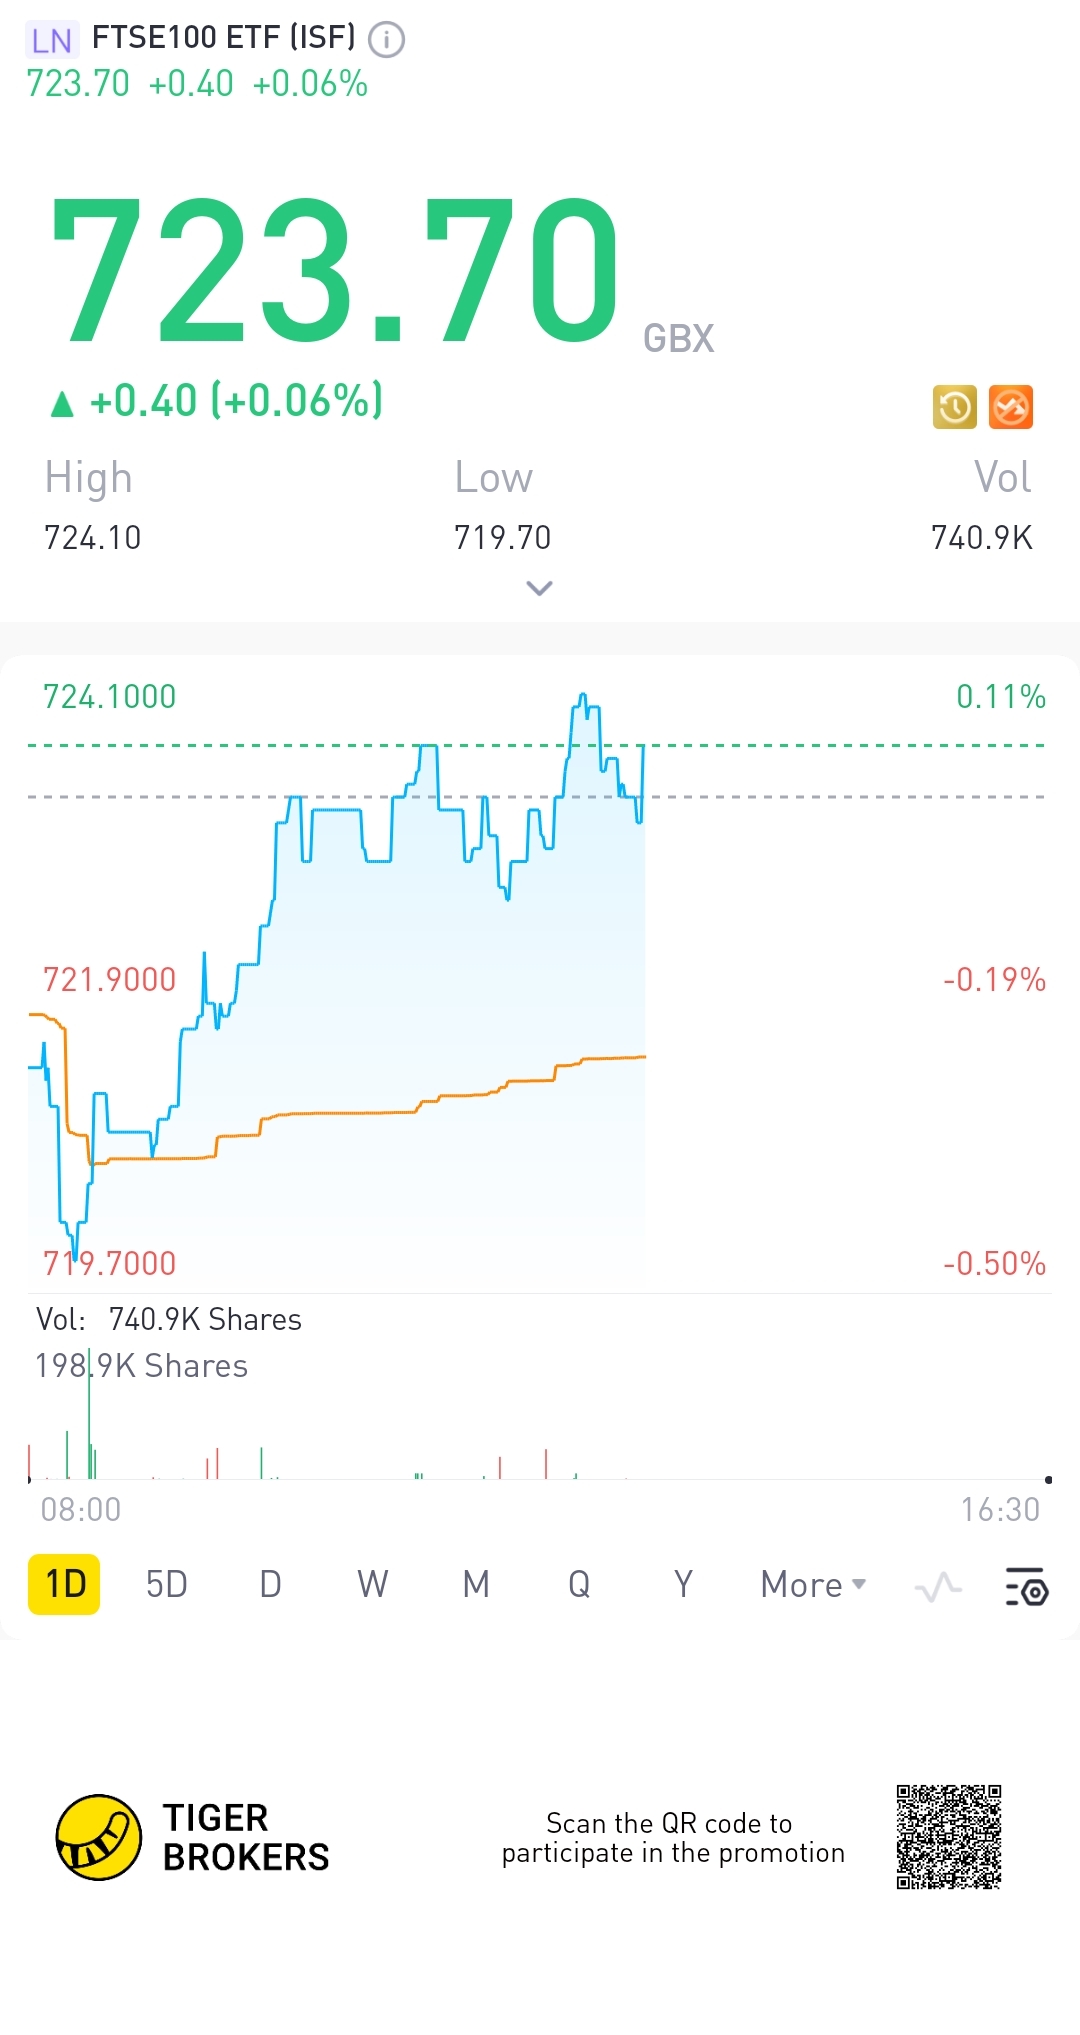Image resolution: width=1080 pixels, height=2035 pixels.
Task: Select the weekly W timeframe
Action: tap(373, 1585)
